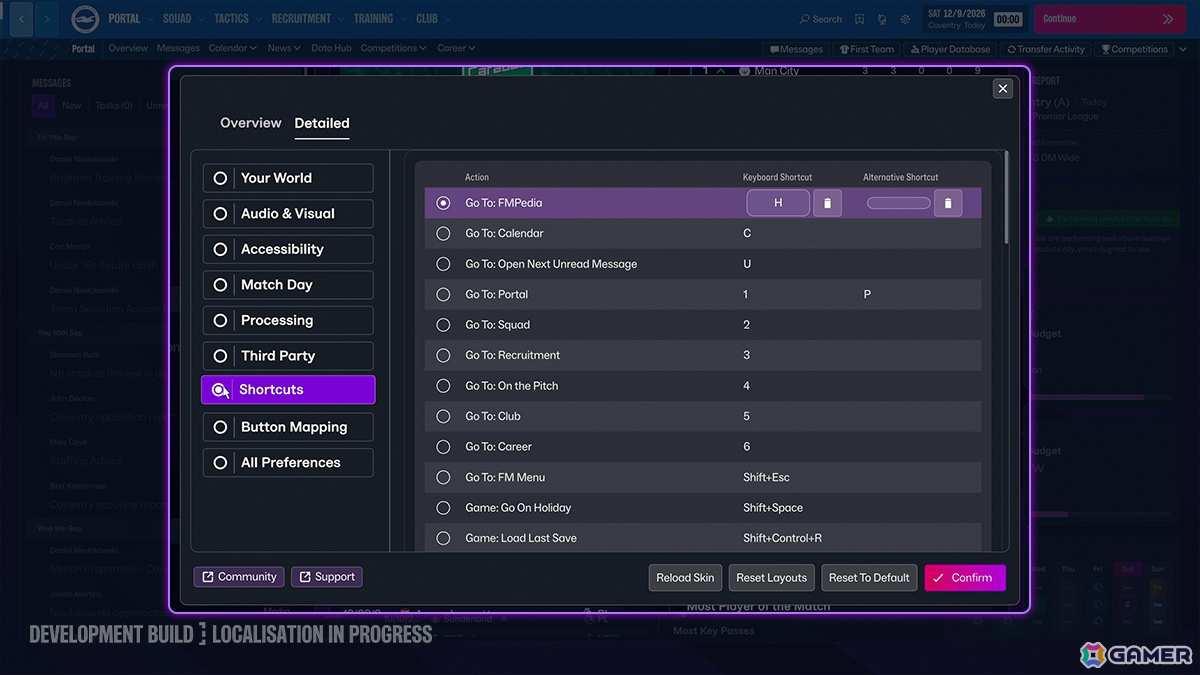Select the Processing category

pyautogui.click(x=288, y=321)
